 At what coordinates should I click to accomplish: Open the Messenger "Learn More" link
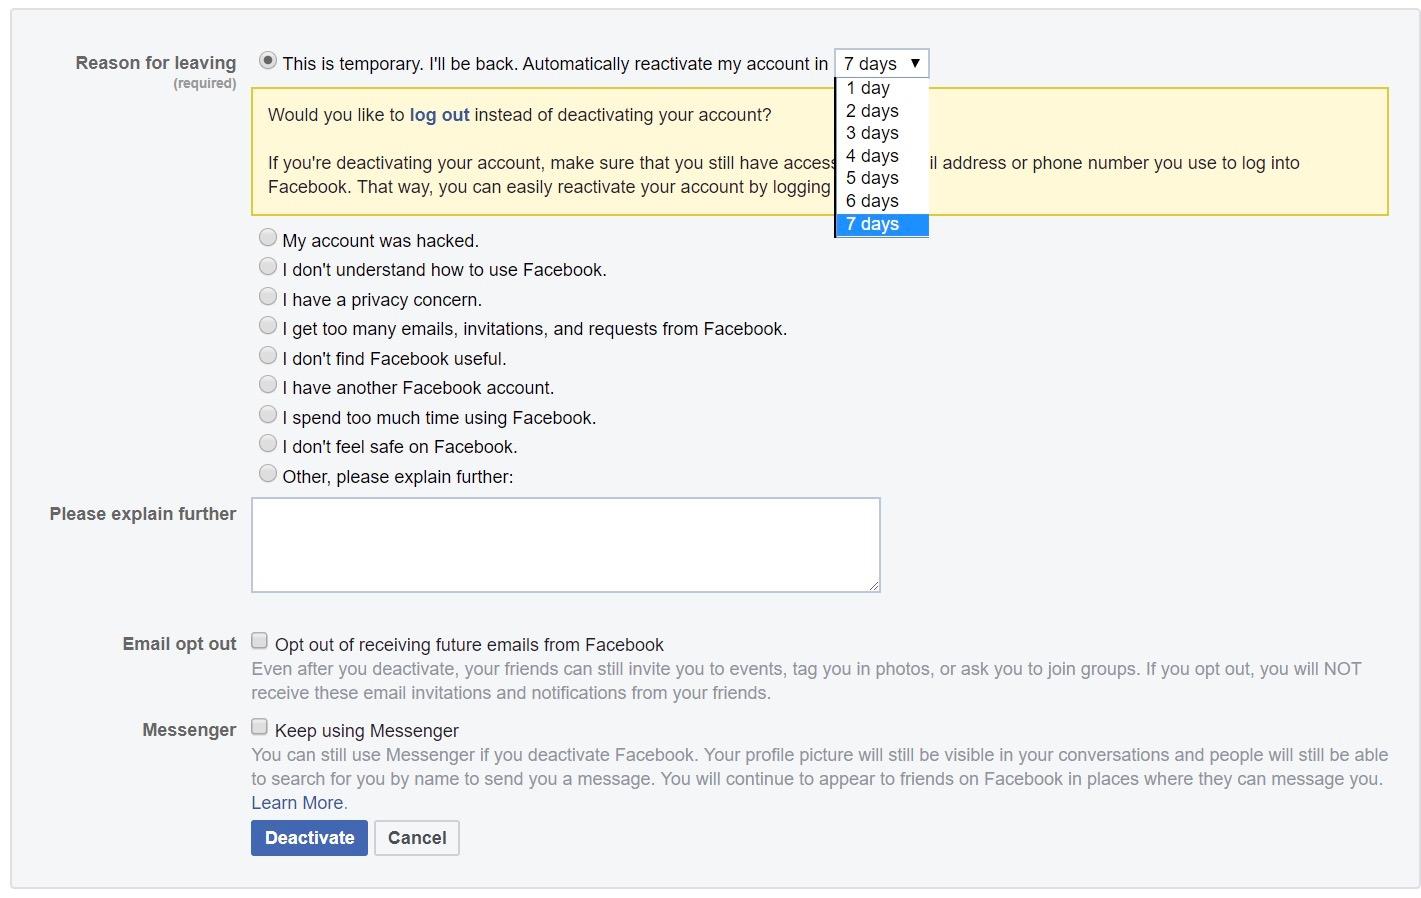(298, 803)
